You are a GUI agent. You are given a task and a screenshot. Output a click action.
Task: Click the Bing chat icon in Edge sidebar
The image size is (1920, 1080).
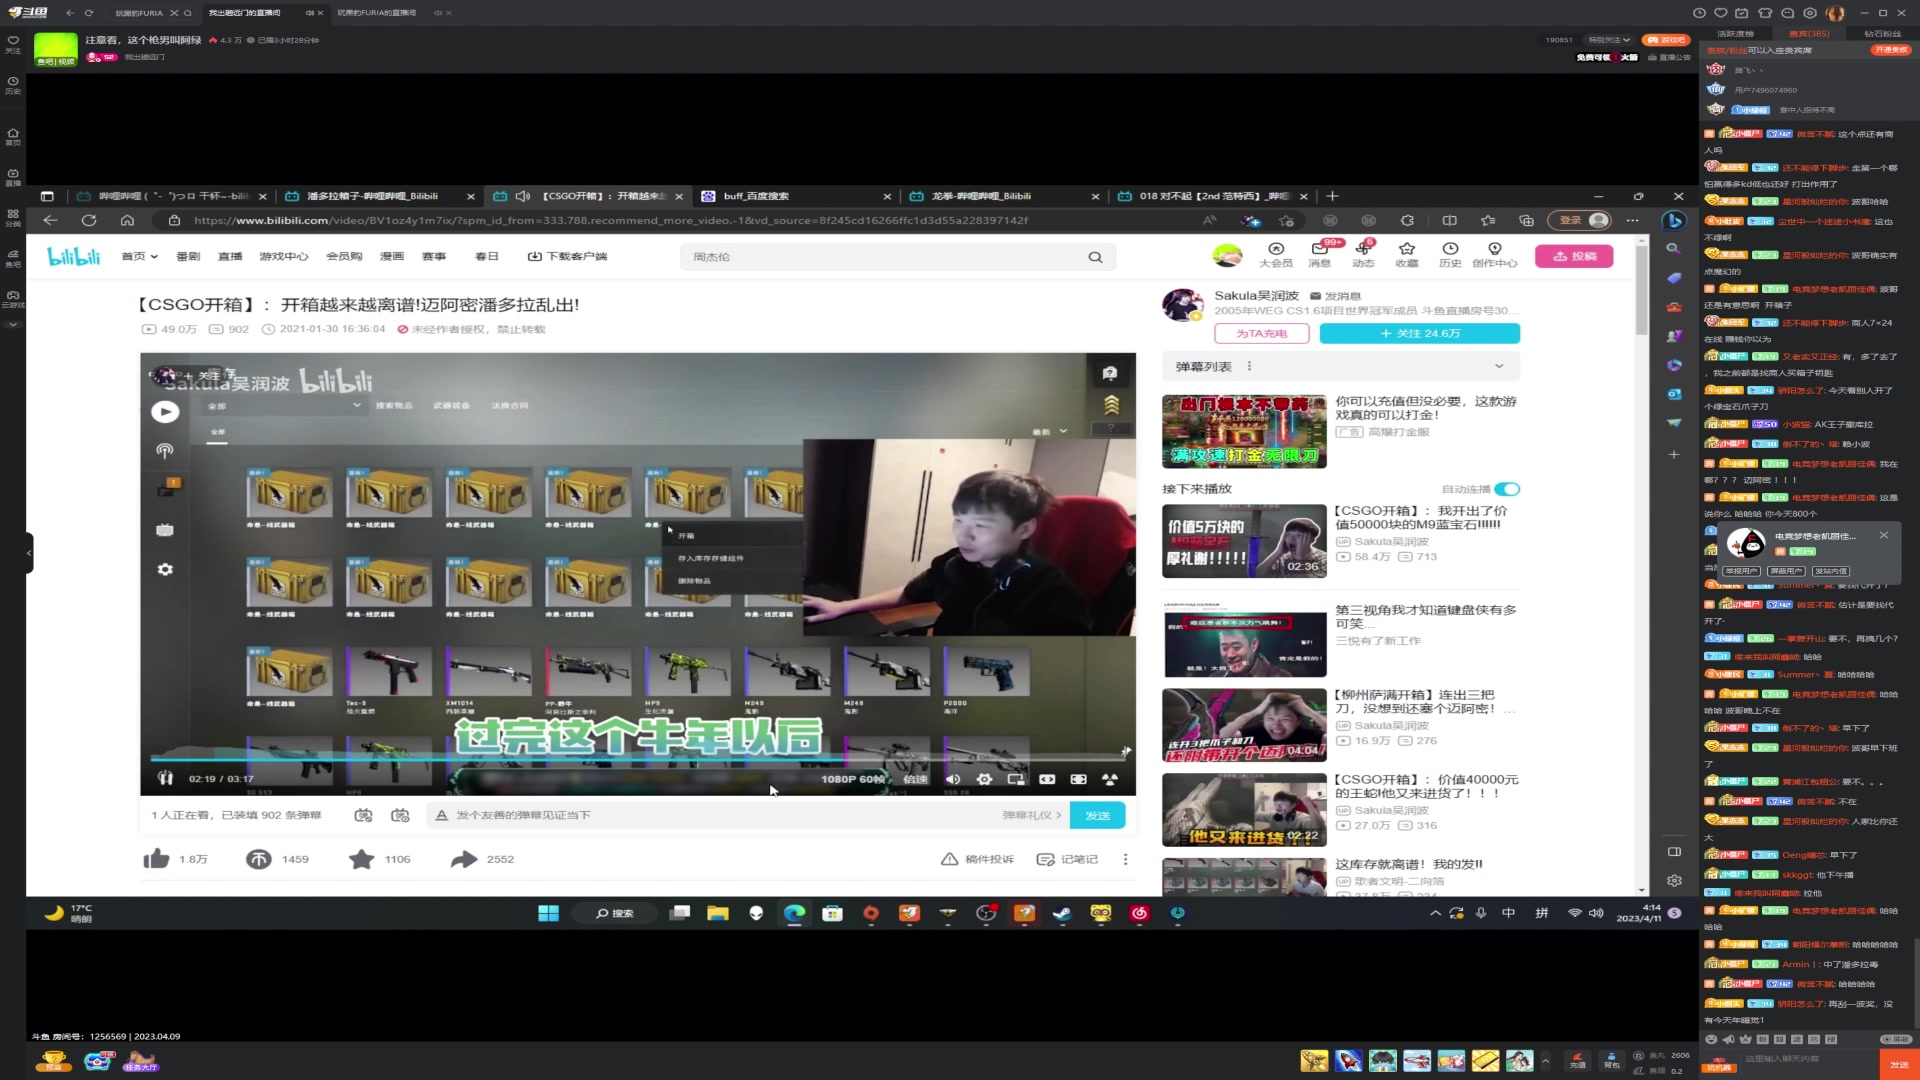[1674, 221]
